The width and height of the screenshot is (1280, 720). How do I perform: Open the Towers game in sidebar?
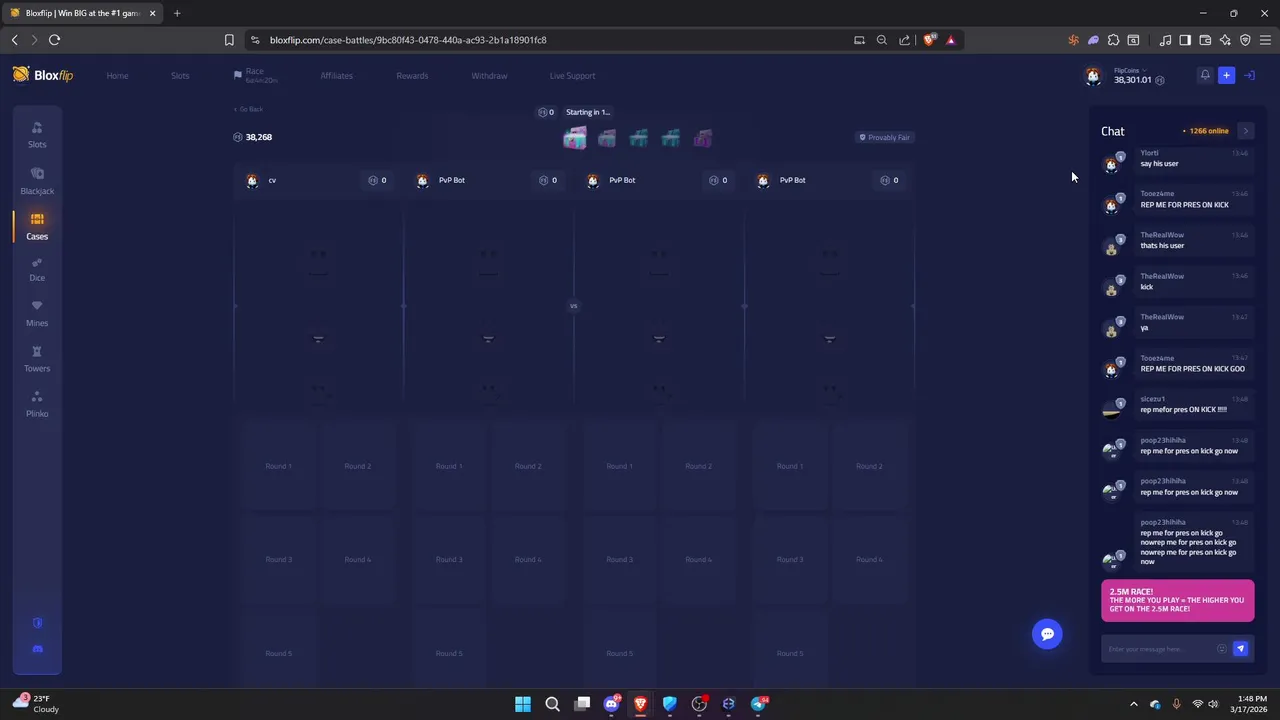click(37, 359)
